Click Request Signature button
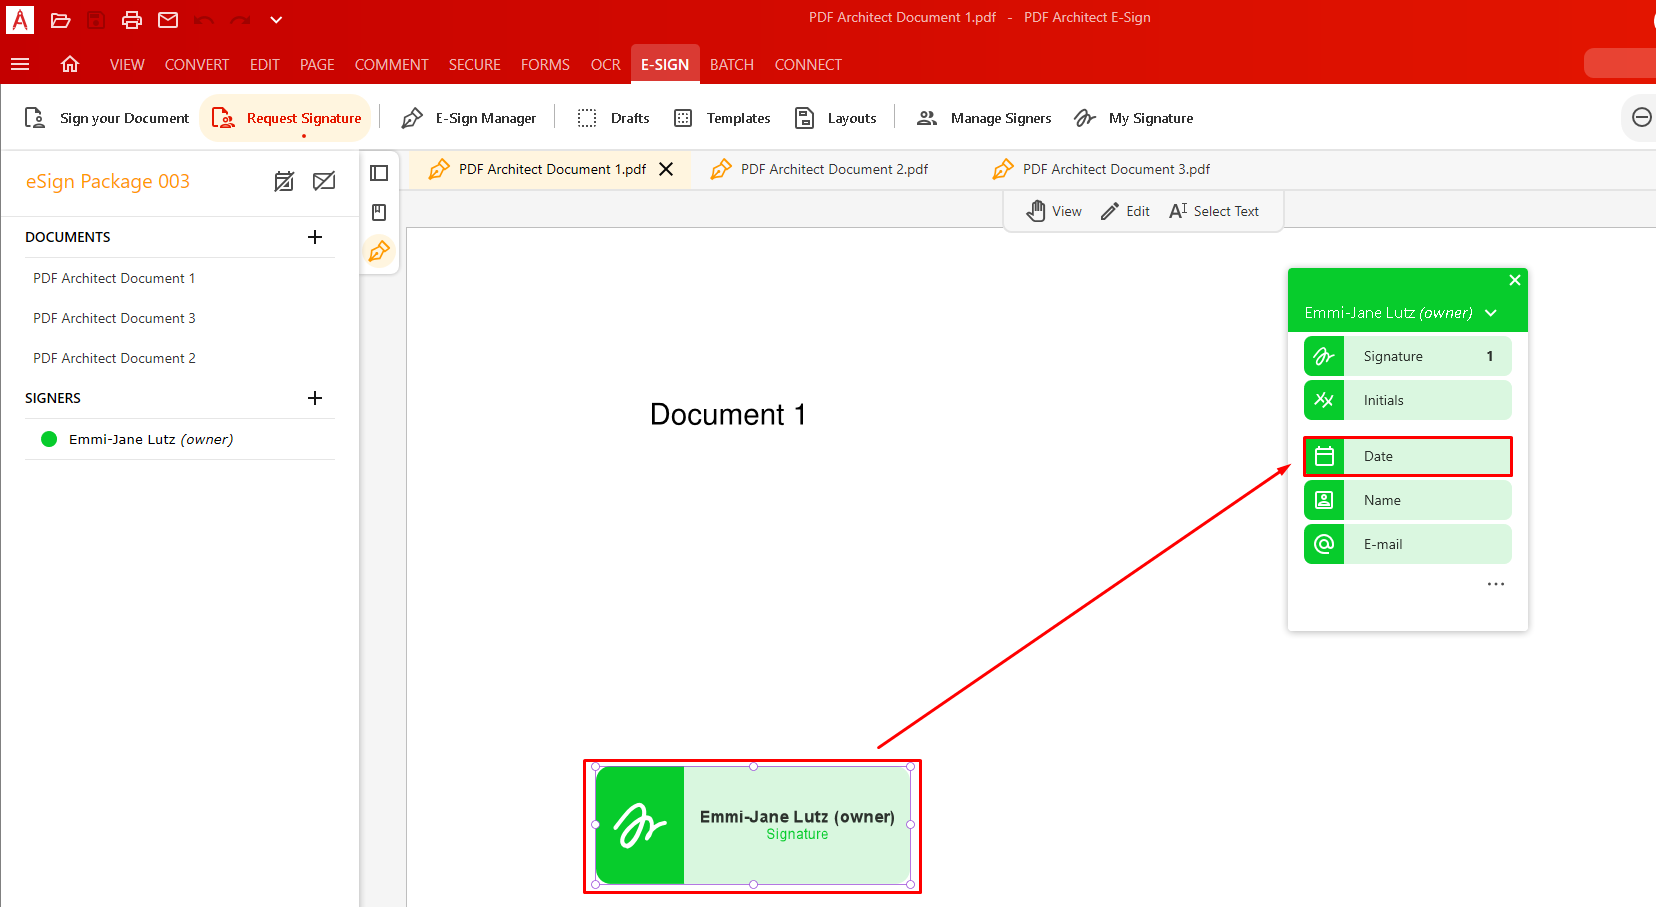This screenshot has height=907, width=1656. pyautogui.click(x=286, y=118)
